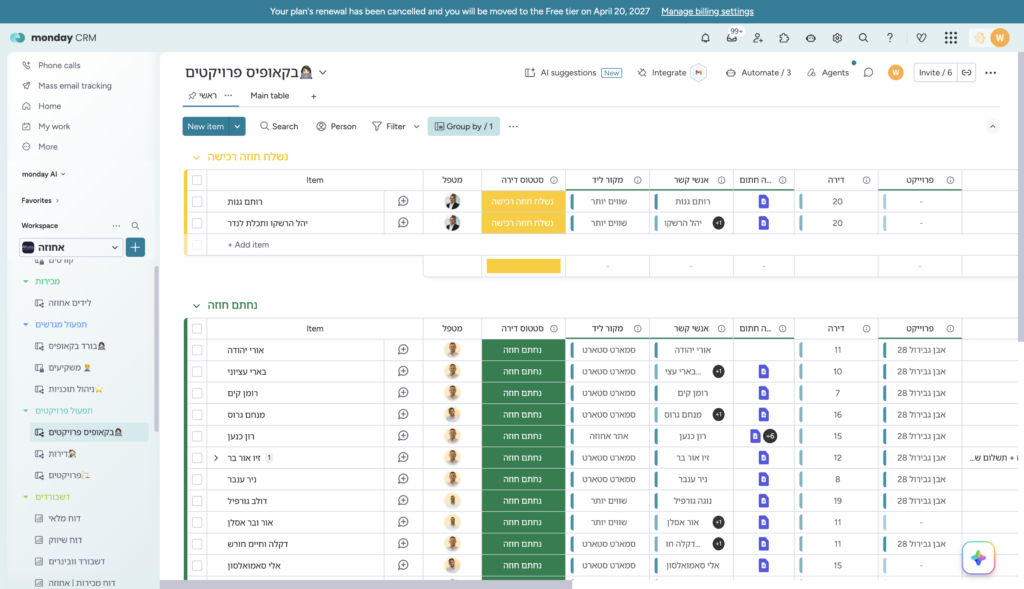Click the Group by / 1 button
Image resolution: width=1024 pixels, height=589 pixels.
click(464, 127)
